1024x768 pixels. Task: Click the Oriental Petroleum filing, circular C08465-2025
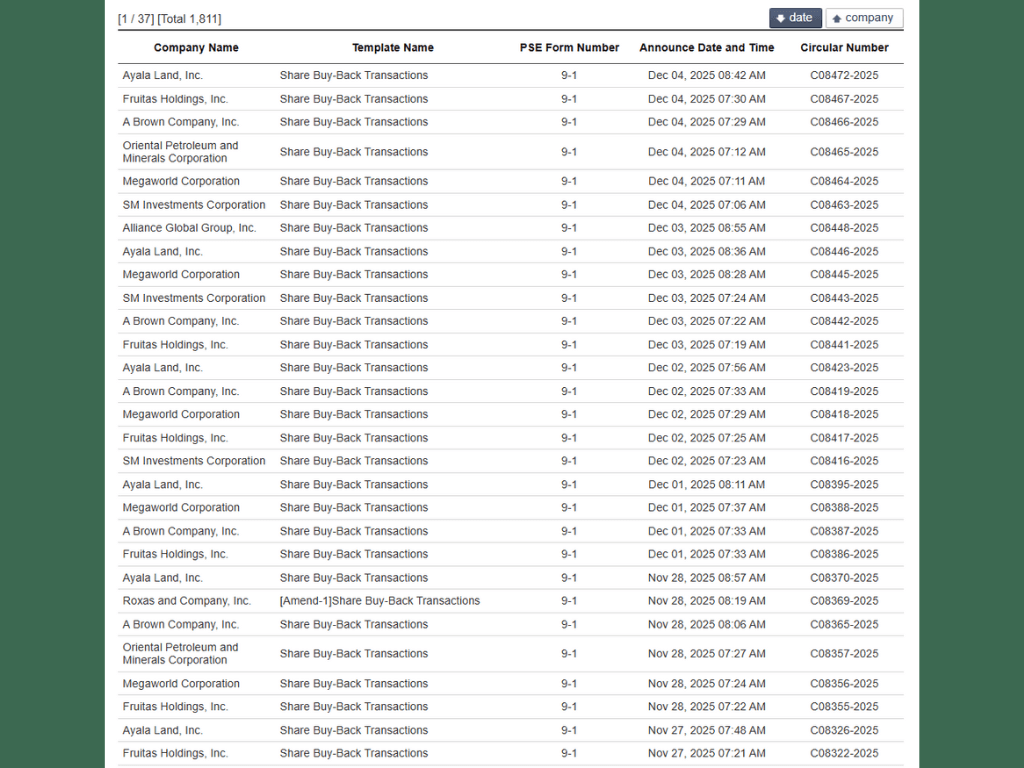coord(353,152)
